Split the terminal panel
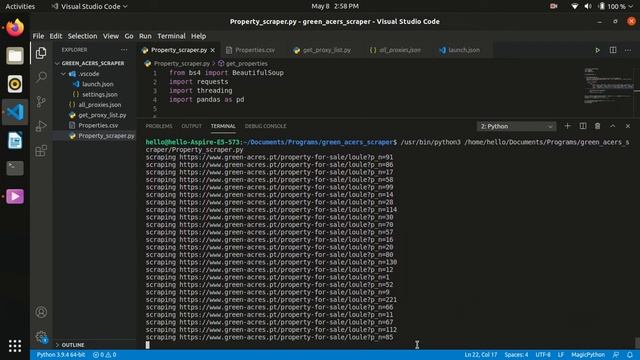Image resolution: width=640 pixels, height=360 pixels. coord(583,126)
